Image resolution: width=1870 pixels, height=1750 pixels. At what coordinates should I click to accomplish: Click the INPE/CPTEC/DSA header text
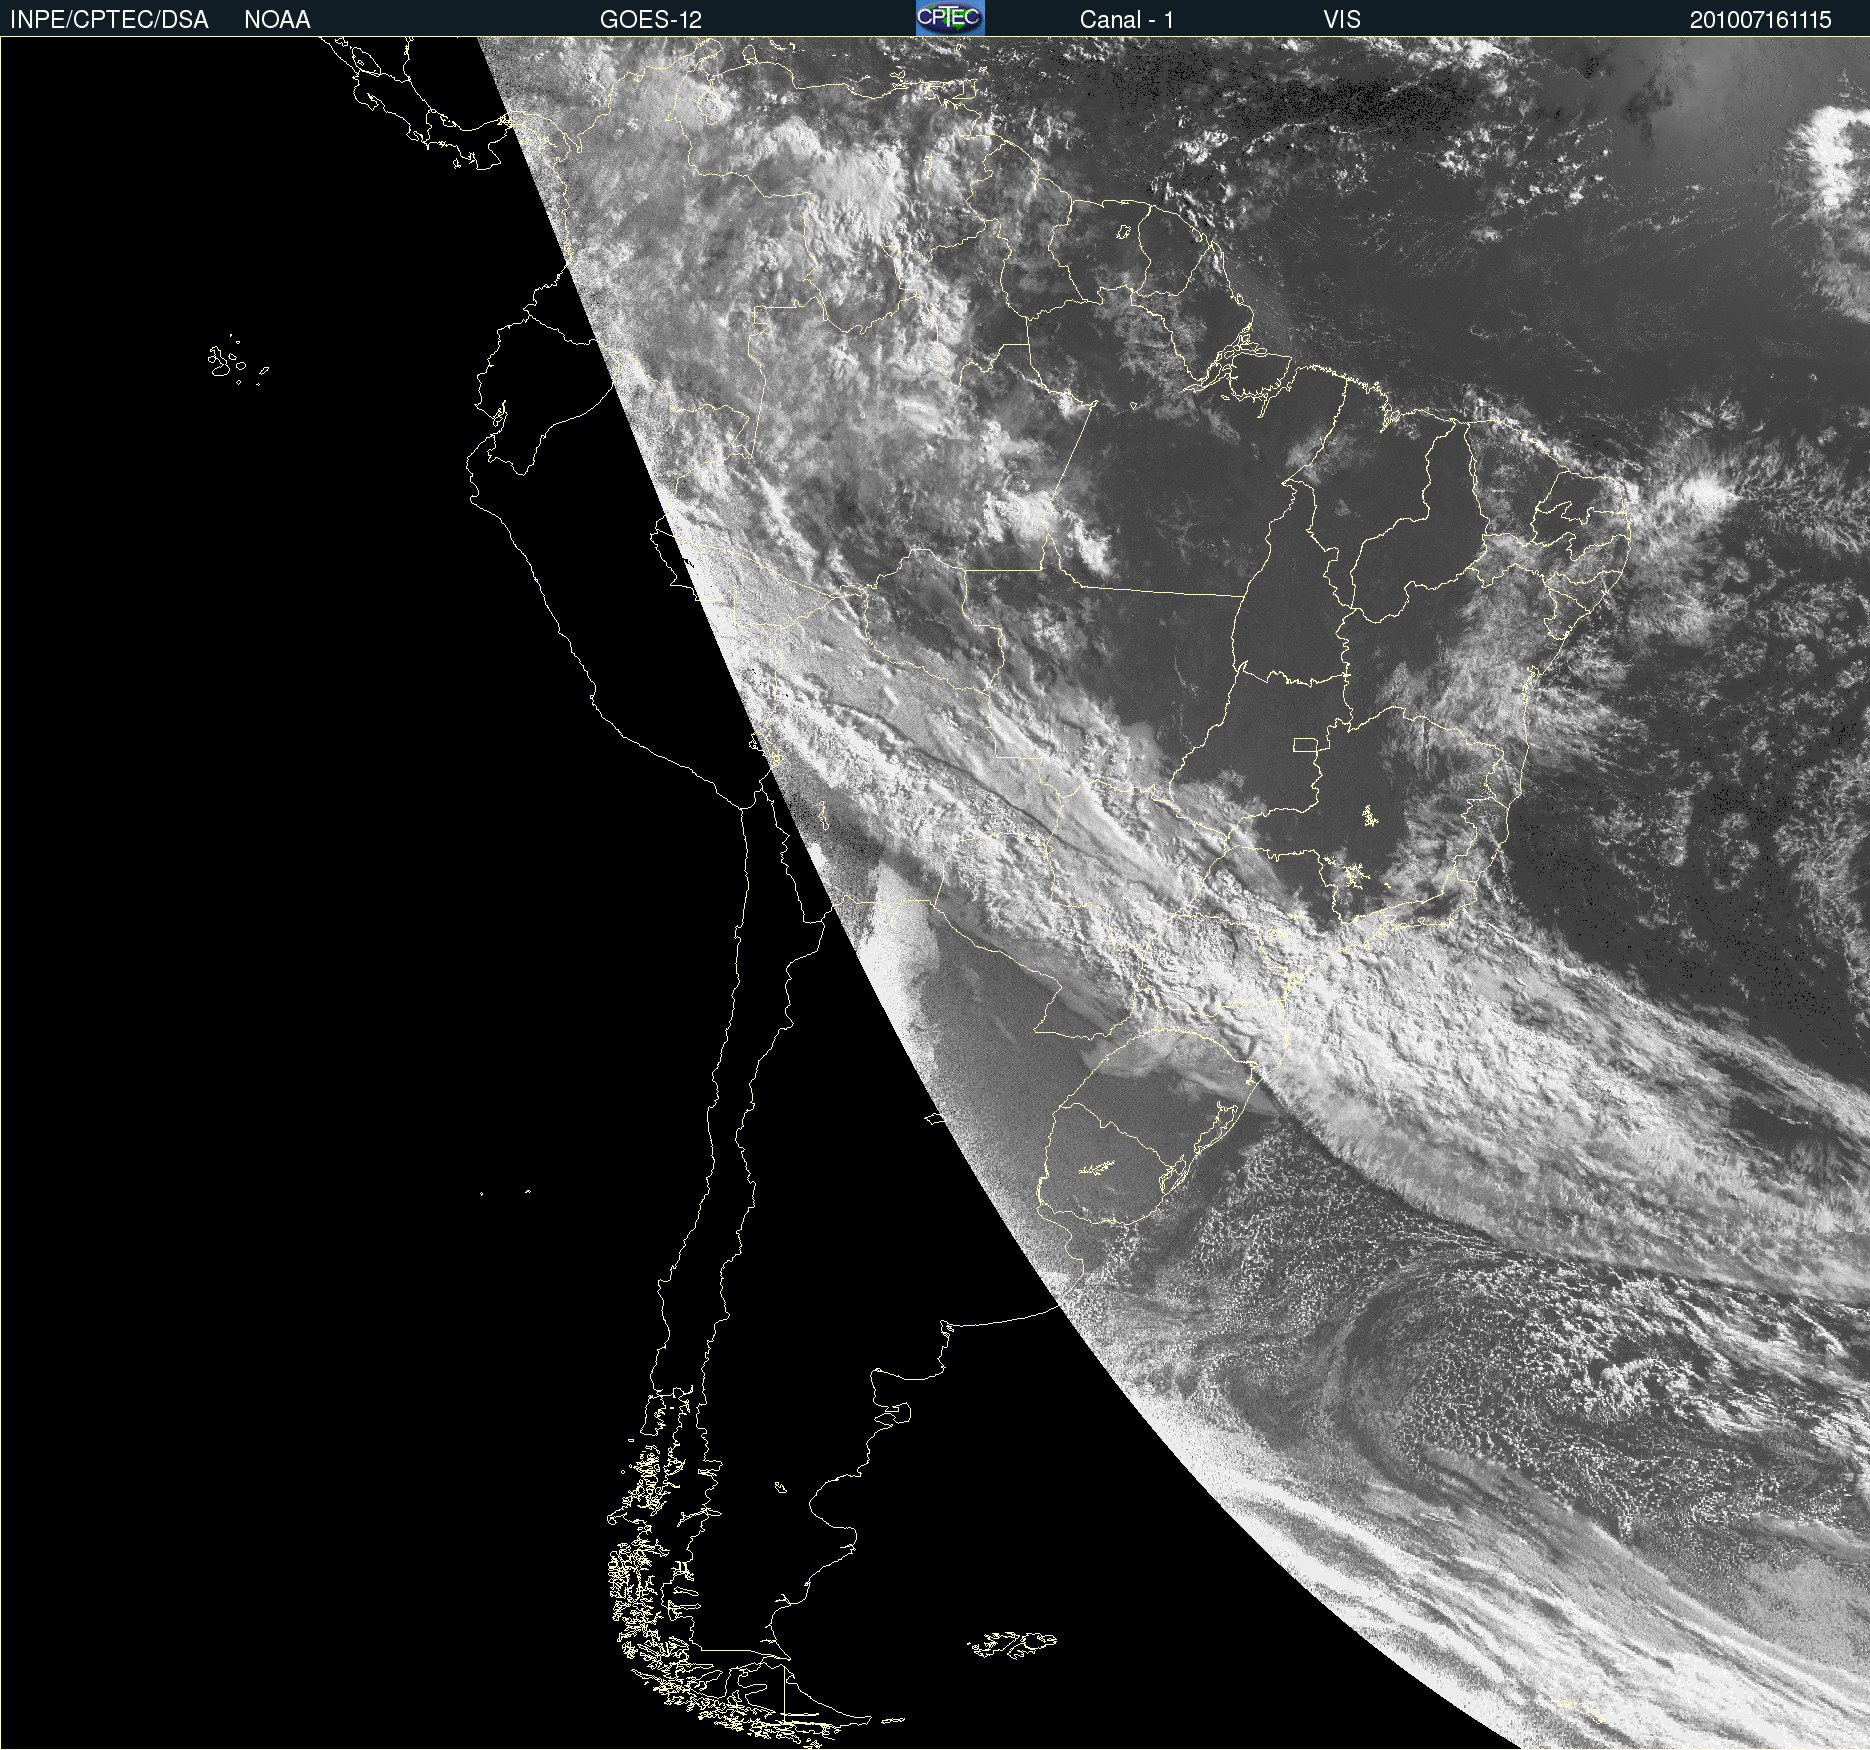[109, 20]
